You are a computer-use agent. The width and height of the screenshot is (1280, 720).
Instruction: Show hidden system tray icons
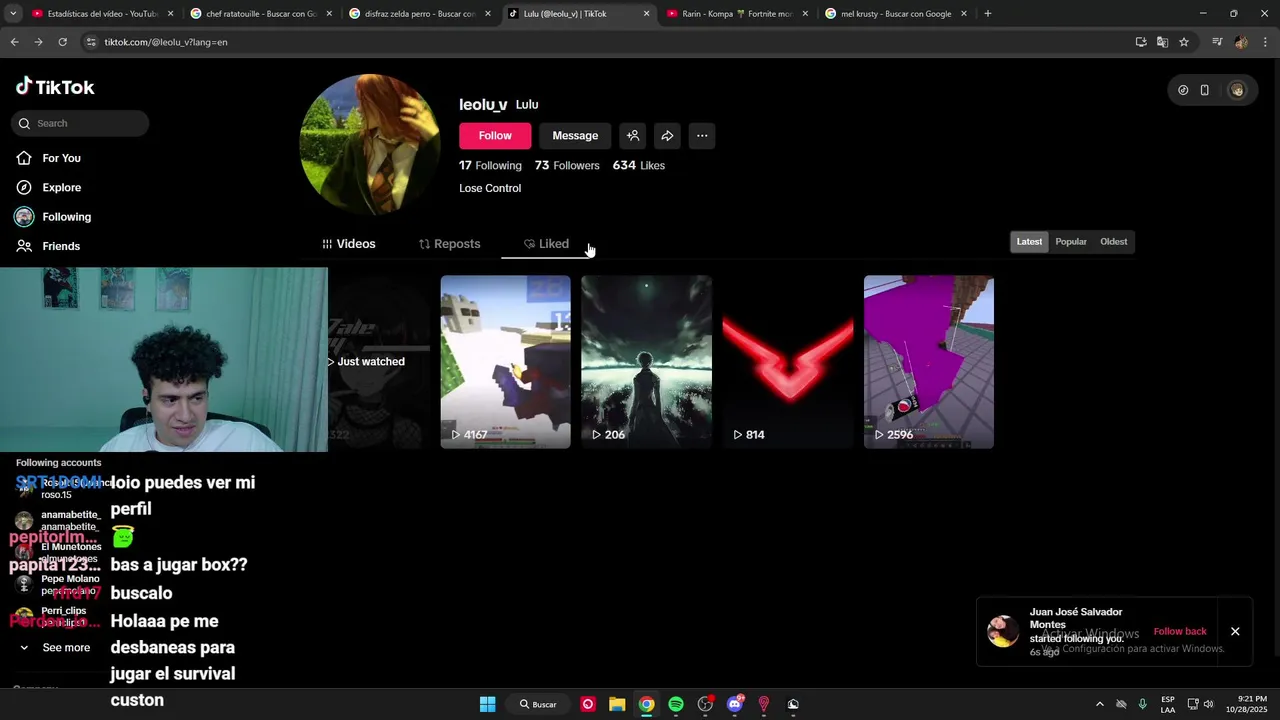[x=1100, y=704]
